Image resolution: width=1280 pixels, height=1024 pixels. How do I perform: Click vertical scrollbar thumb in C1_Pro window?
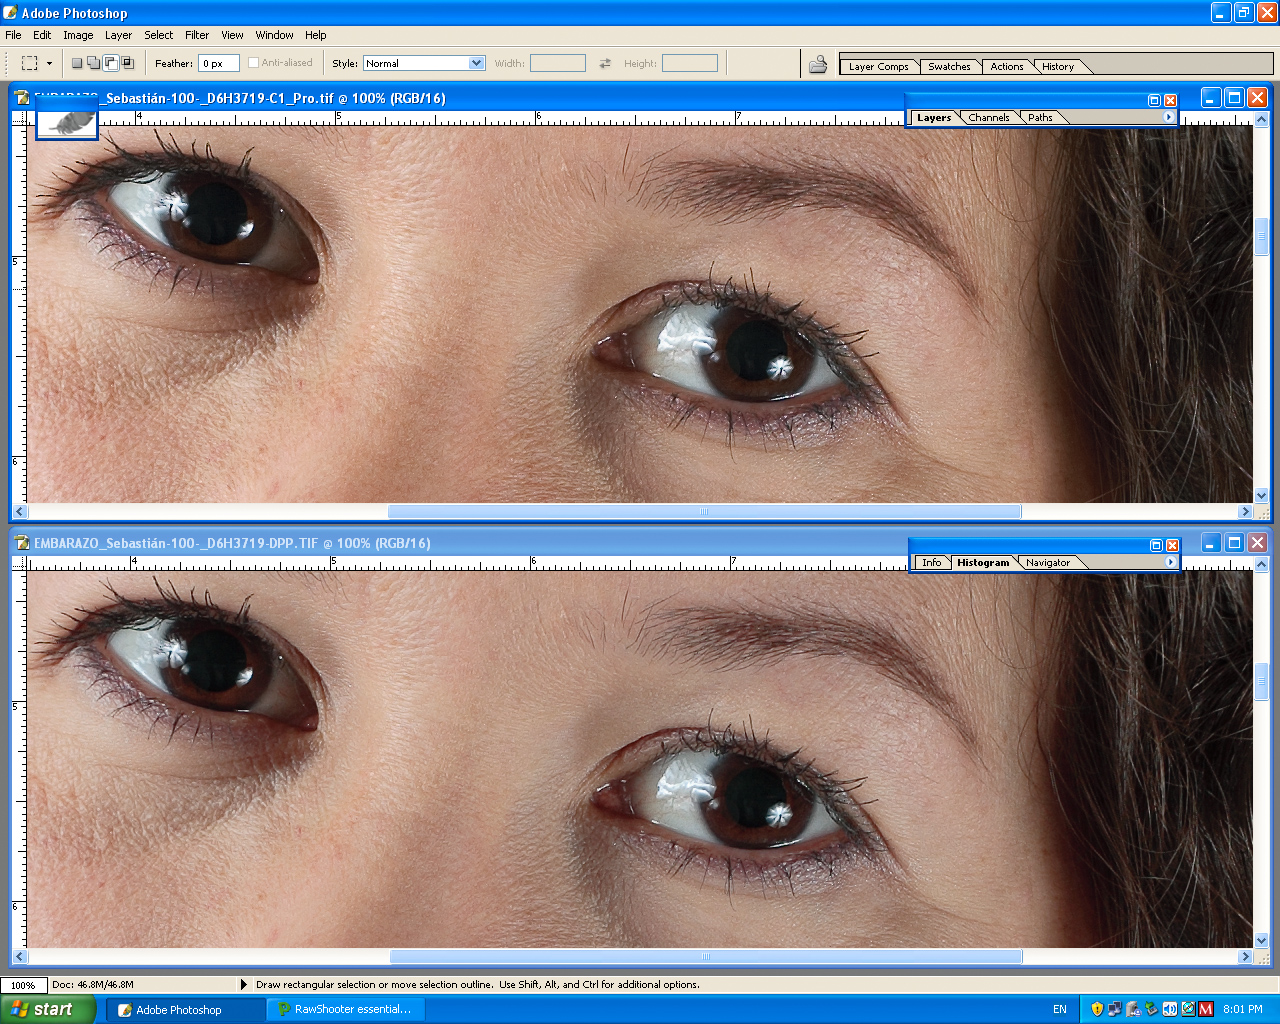(x=1261, y=236)
